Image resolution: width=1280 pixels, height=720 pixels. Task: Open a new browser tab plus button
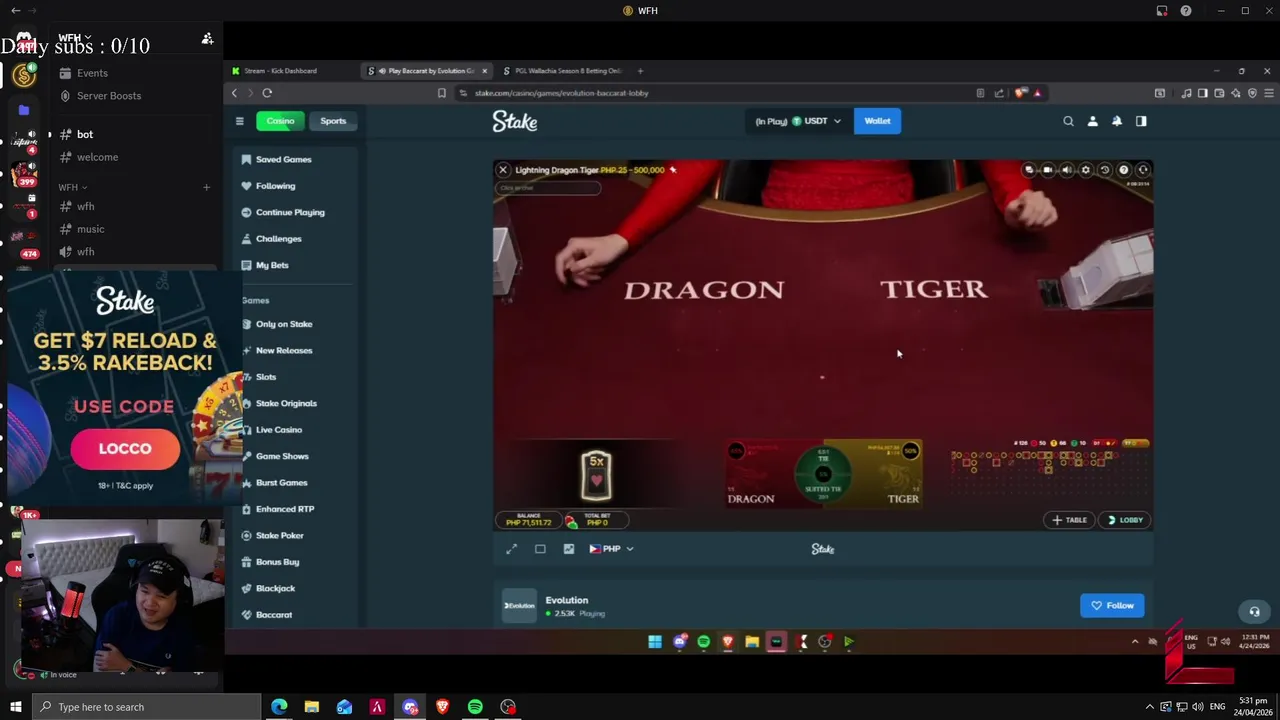(641, 71)
